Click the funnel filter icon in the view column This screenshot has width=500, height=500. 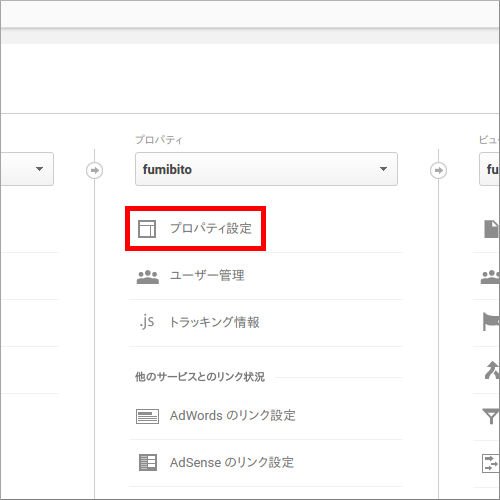click(x=491, y=416)
